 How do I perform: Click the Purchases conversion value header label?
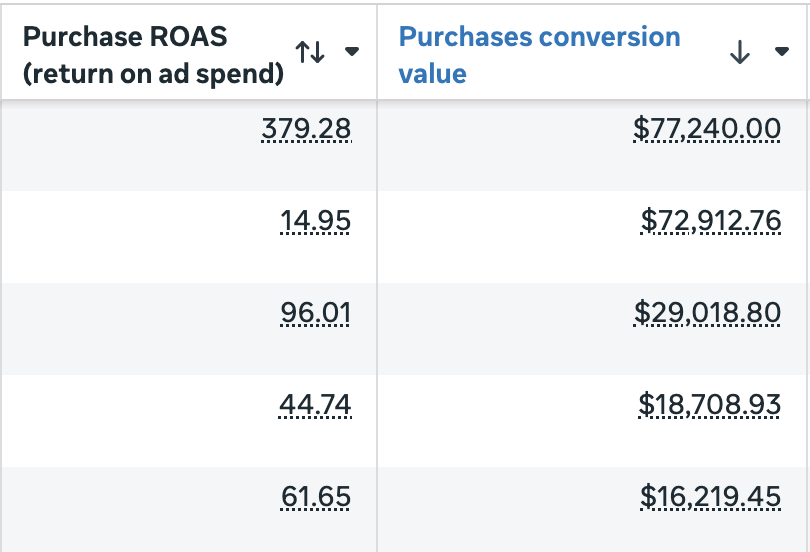point(539,55)
